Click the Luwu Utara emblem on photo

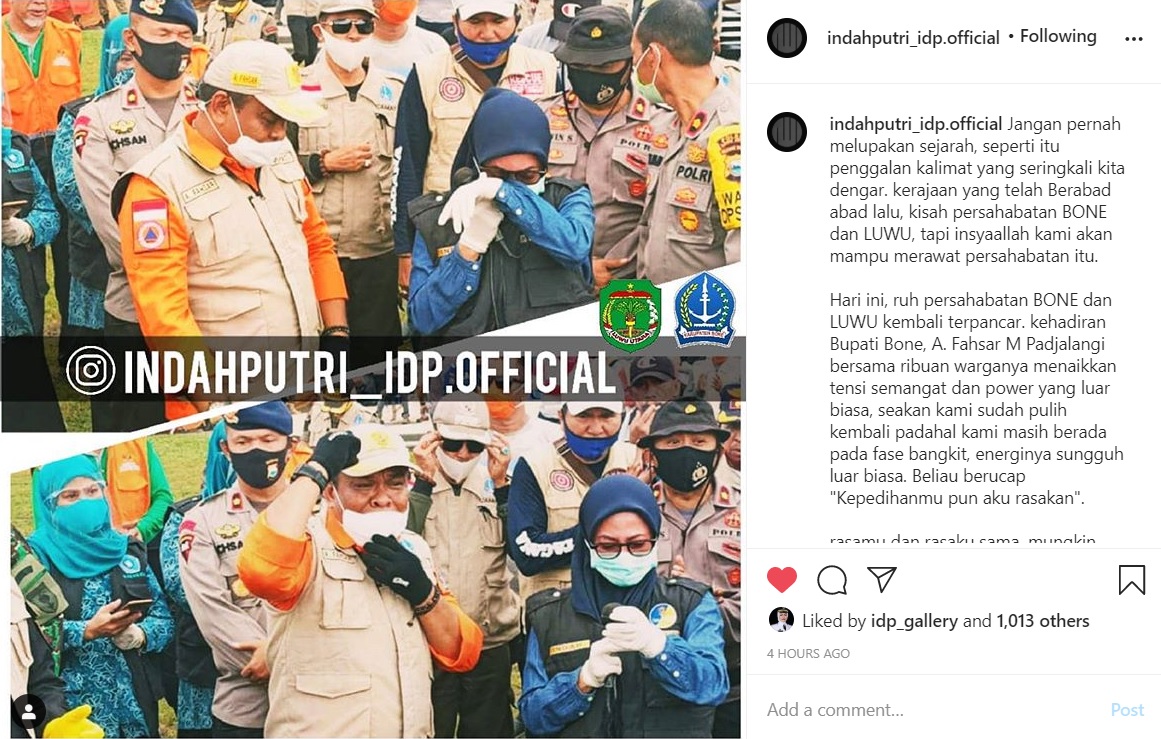(x=630, y=314)
